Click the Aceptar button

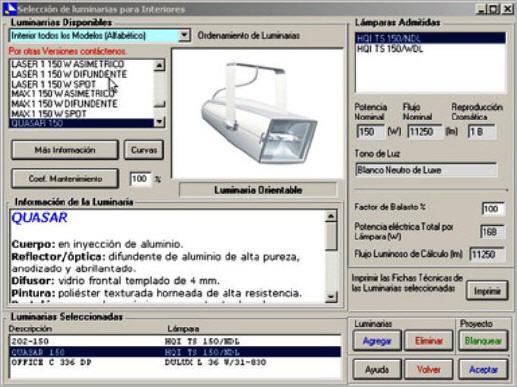point(483,369)
